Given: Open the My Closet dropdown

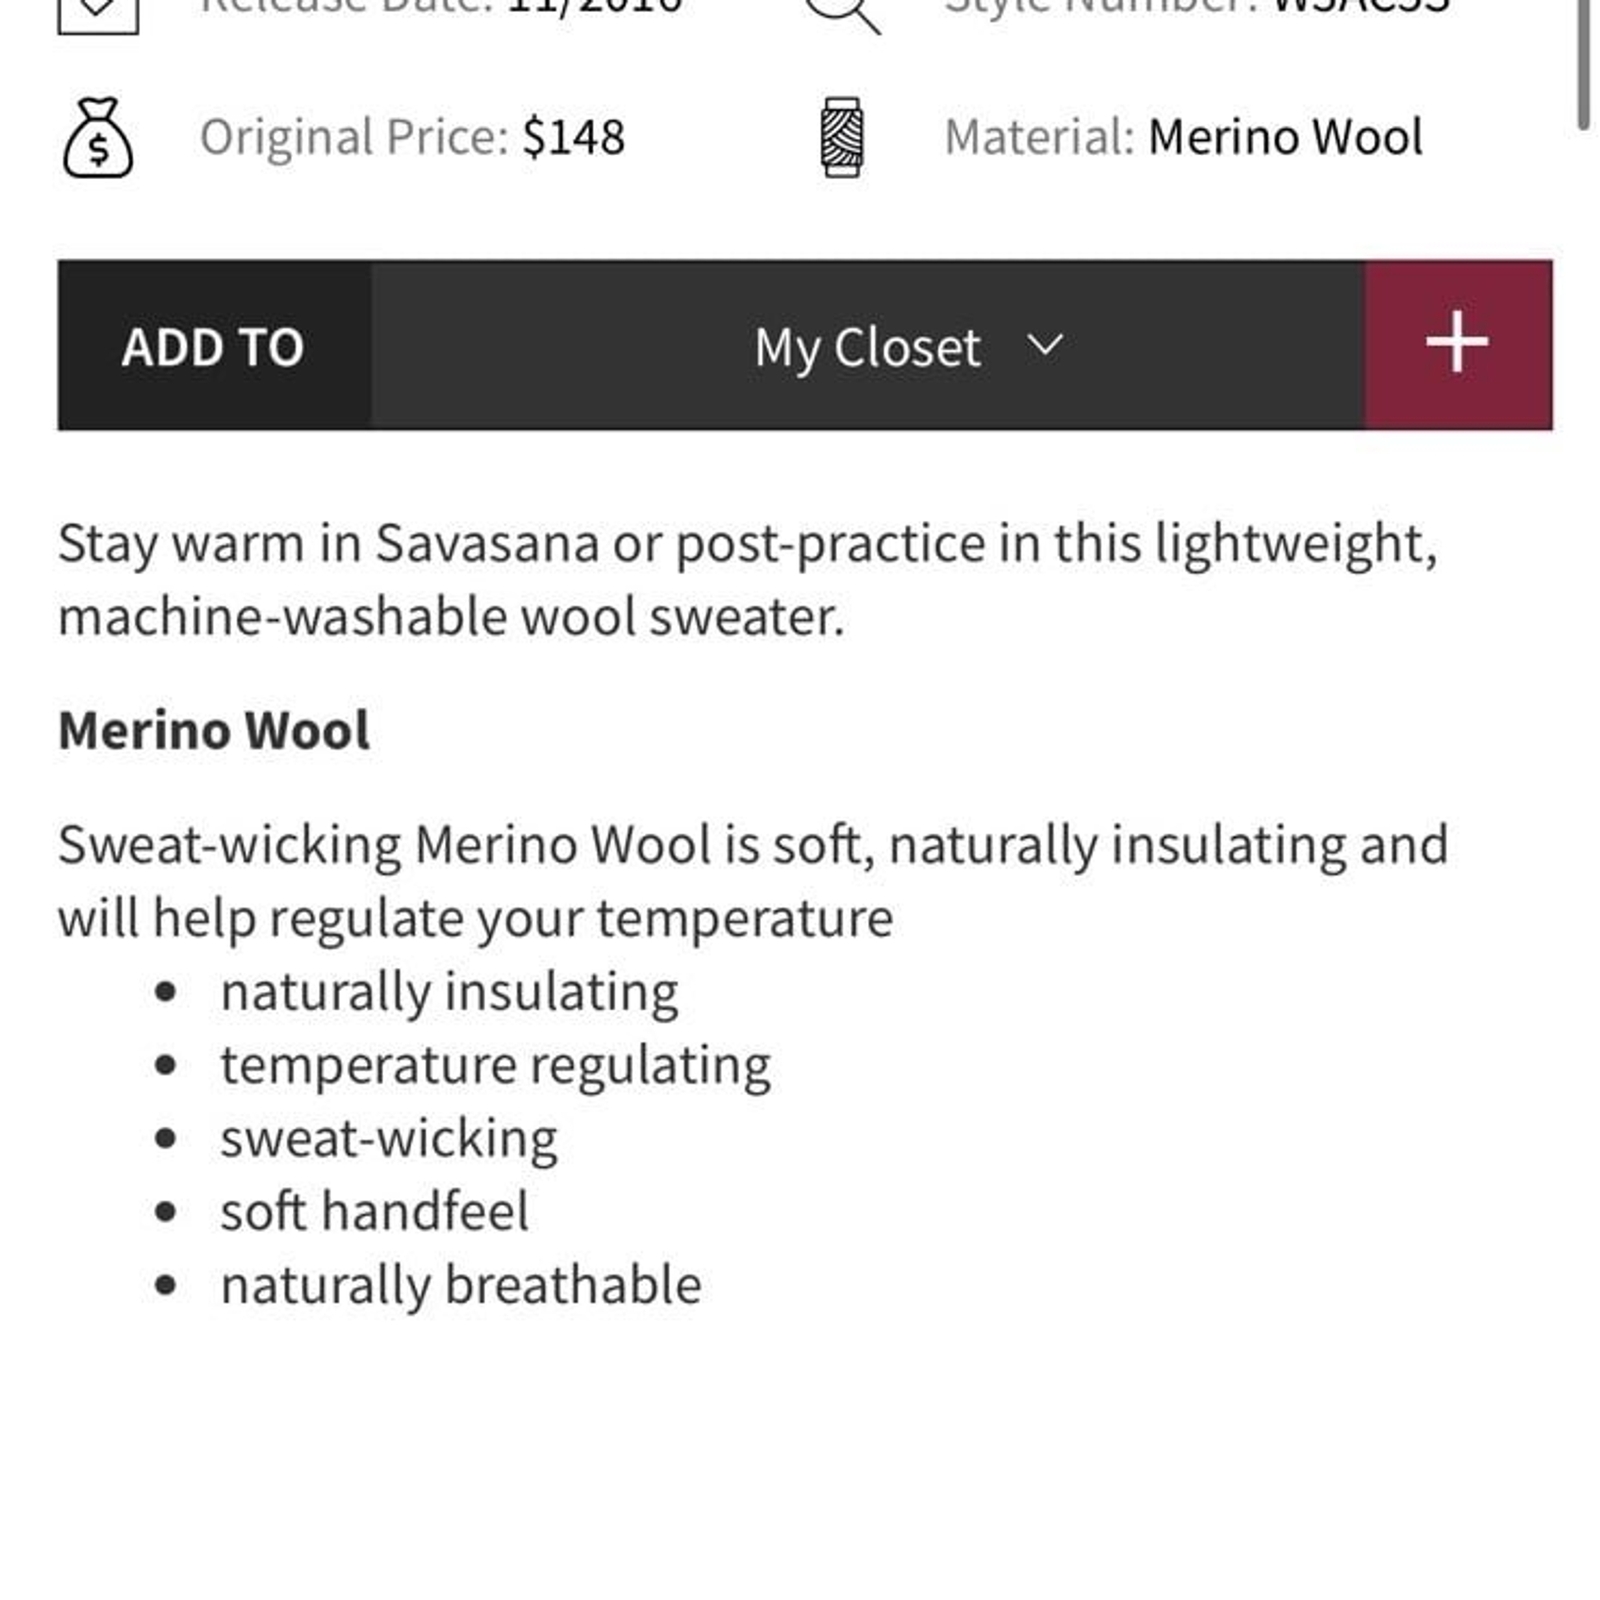Looking at the screenshot, I should [868, 346].
